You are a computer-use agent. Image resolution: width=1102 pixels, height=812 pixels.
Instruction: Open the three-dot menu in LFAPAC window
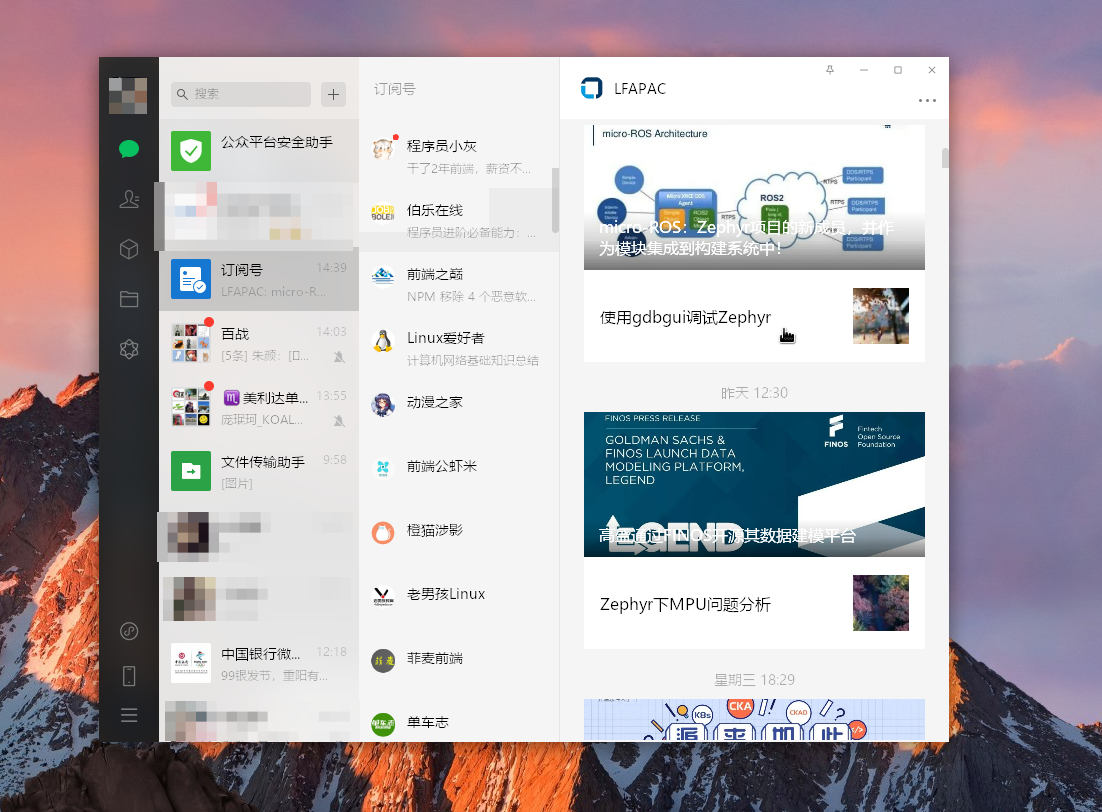[927, 100]
